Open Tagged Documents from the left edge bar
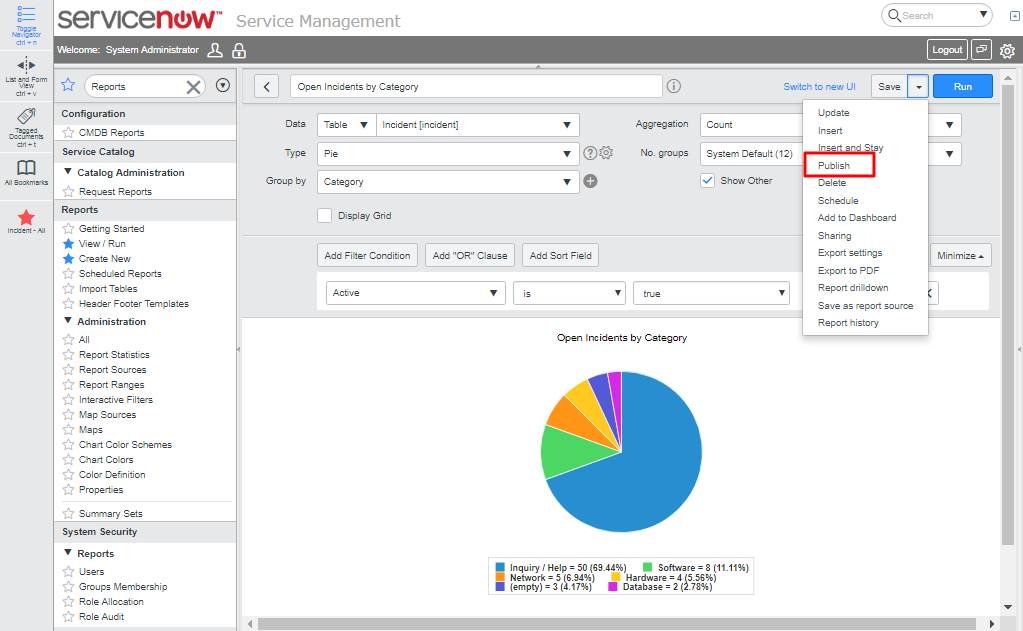The image size is (1023, 631). coord(27,118)
